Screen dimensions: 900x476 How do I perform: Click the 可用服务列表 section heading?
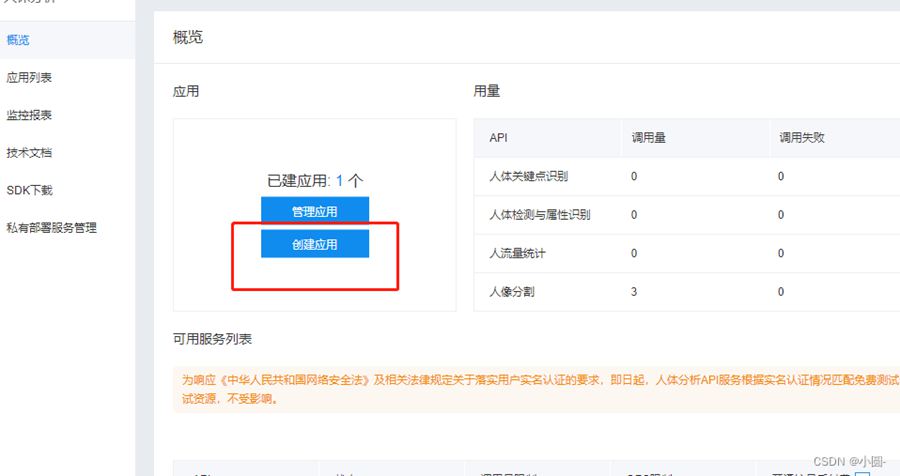pos(212,339)
